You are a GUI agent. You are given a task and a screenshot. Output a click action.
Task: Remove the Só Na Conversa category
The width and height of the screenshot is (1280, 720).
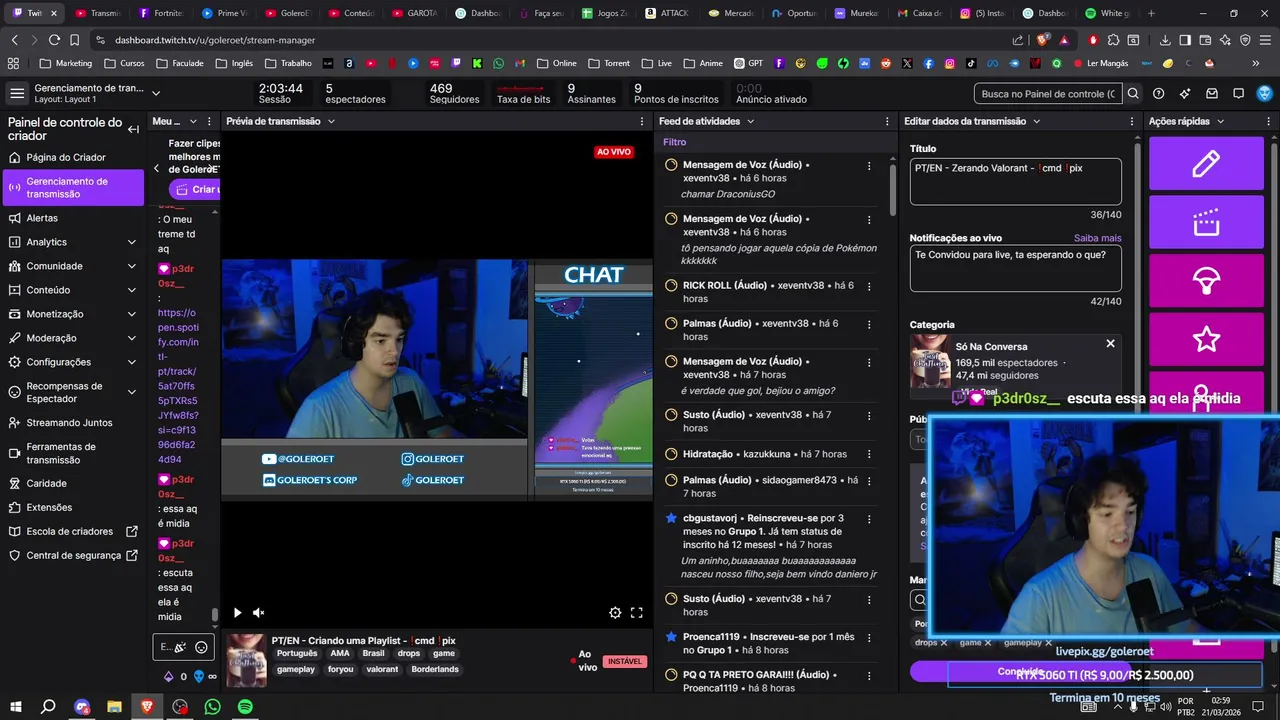[1110, 344]
